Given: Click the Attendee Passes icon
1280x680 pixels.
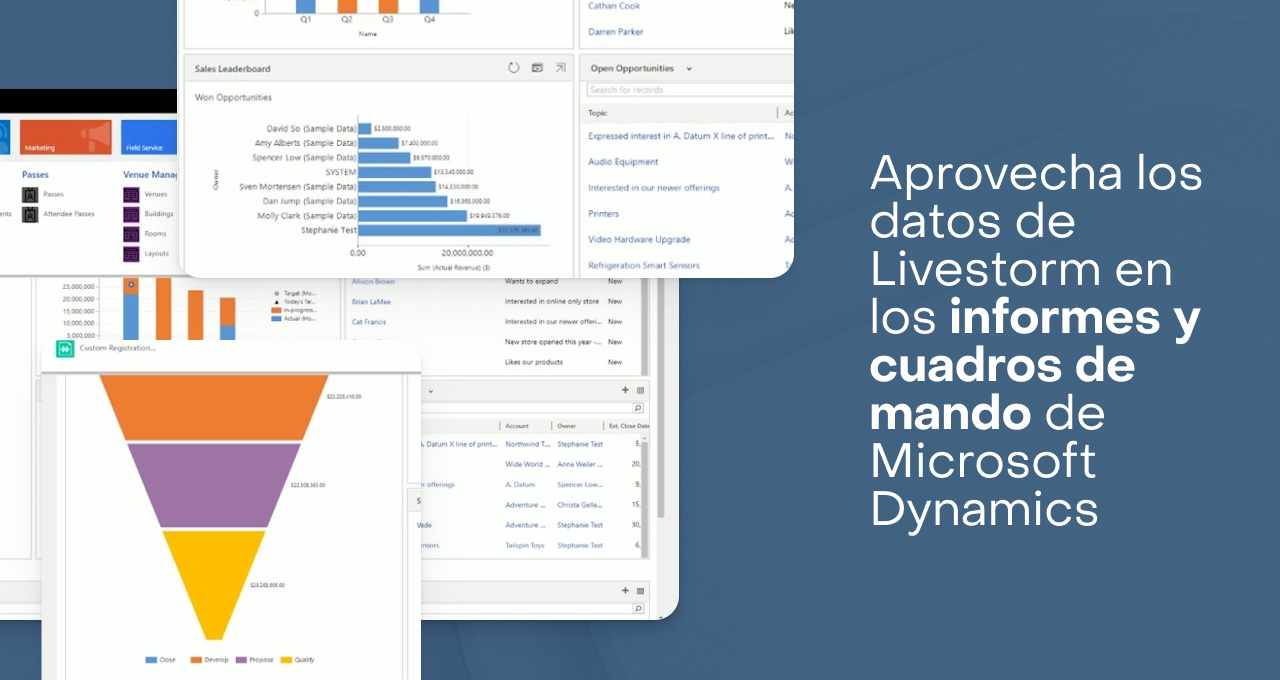Looking at the screenshot, I should click(30, 214).
